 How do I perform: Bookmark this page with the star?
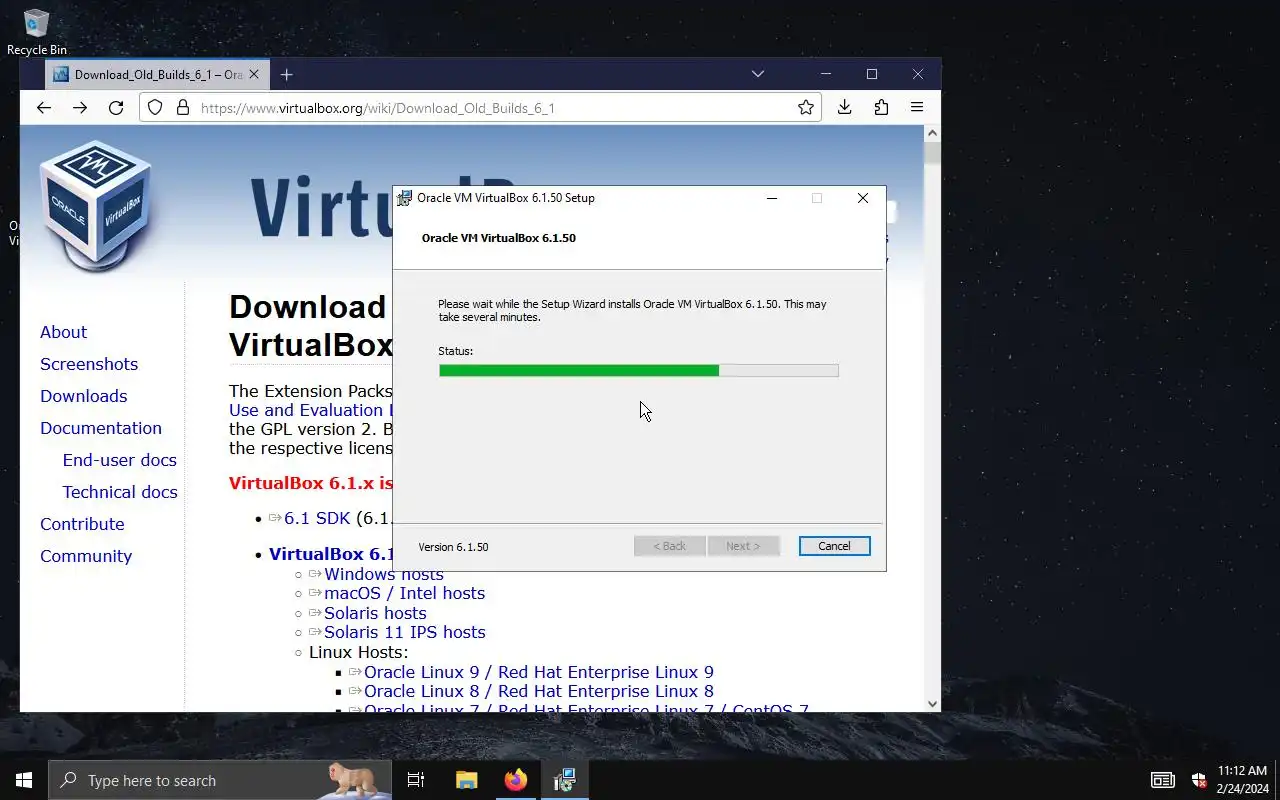pyautogui.click(x=806, y=108)
